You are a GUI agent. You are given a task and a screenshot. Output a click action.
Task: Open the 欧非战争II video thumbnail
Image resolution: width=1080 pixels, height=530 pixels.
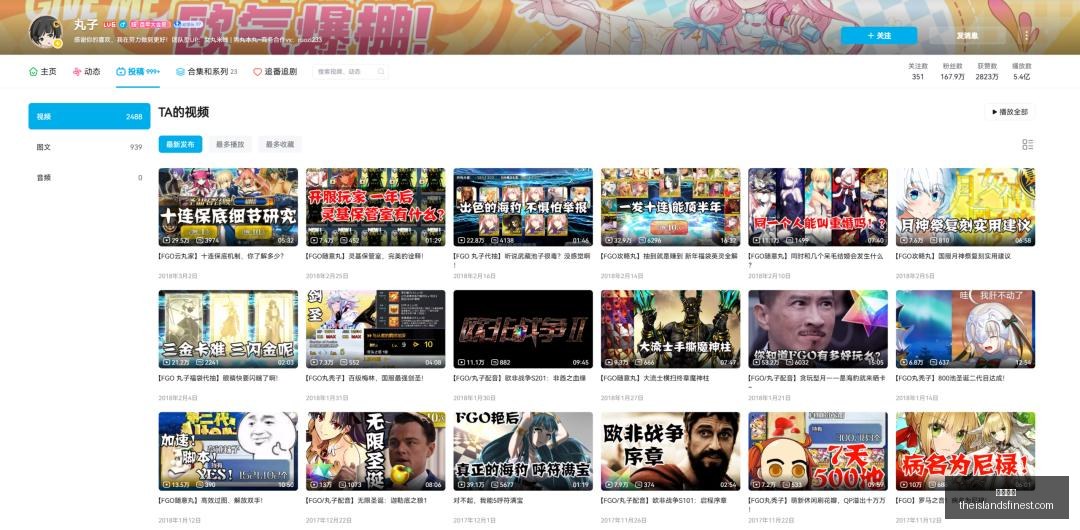(523, 329)
